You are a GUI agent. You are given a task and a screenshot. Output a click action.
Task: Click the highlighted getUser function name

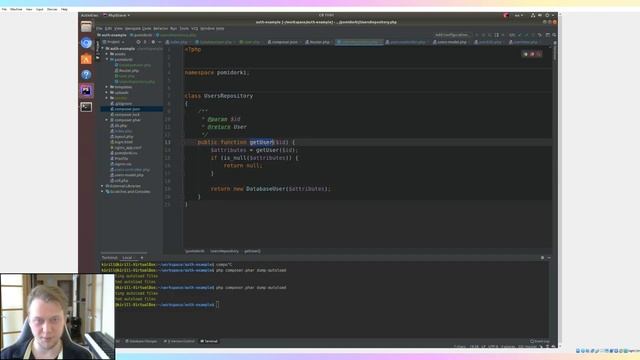pyautogui.click(x=262, y=142)
